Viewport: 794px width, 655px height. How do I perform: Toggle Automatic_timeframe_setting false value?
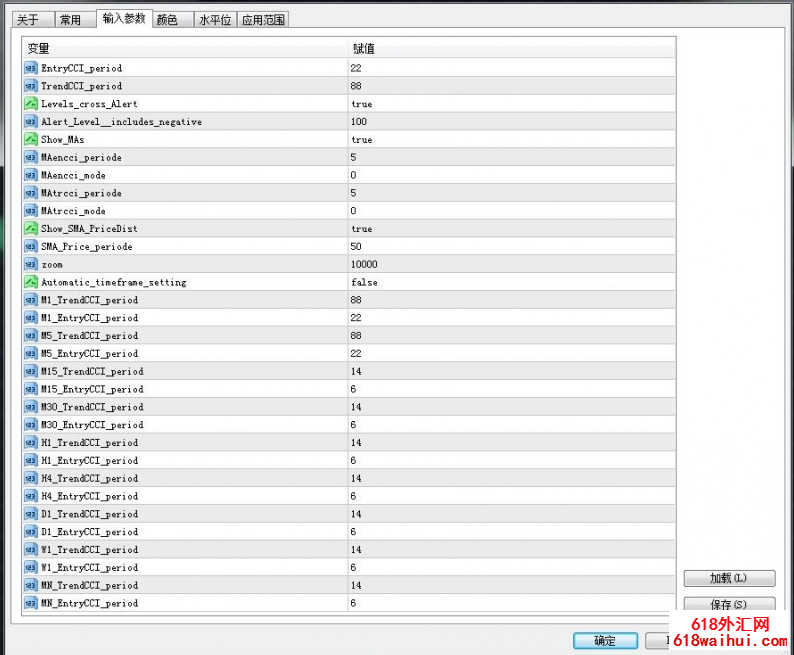[364, 282]
